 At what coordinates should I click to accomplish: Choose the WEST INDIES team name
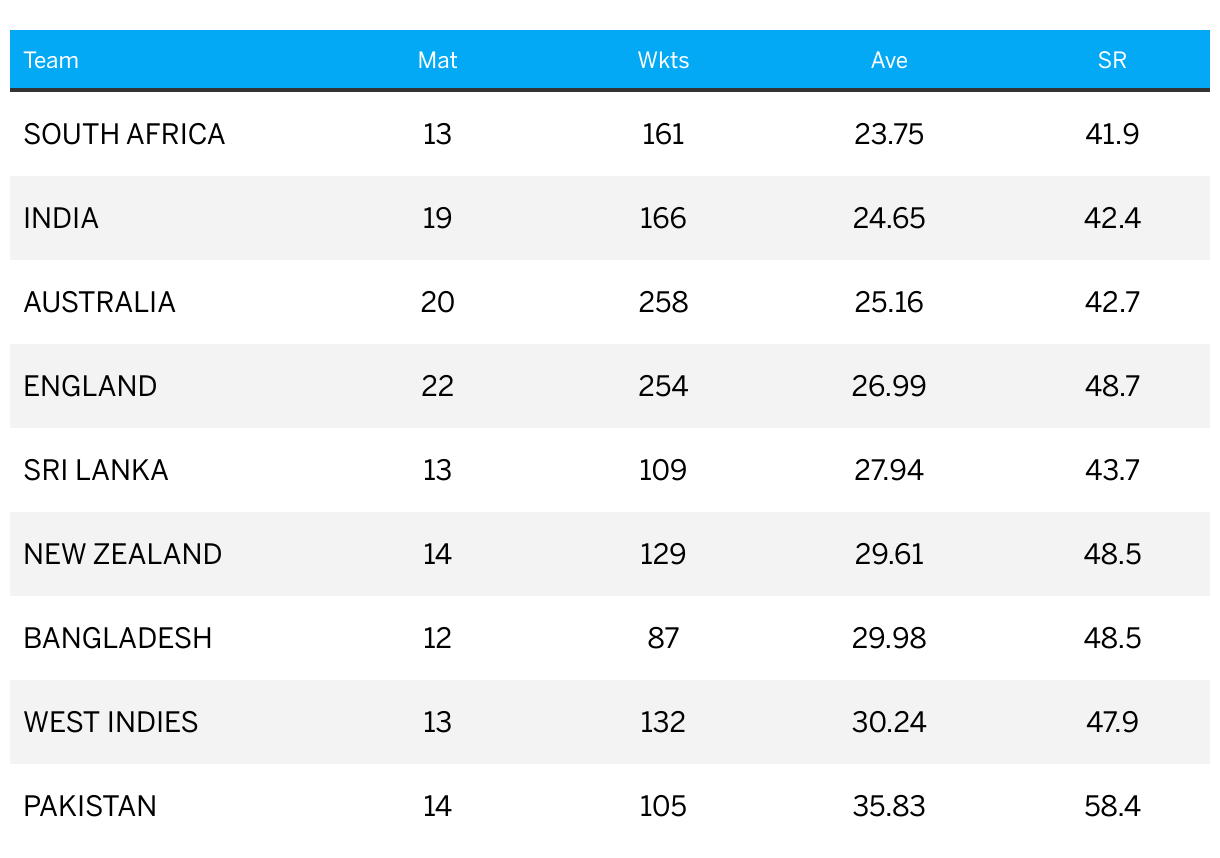111,722
